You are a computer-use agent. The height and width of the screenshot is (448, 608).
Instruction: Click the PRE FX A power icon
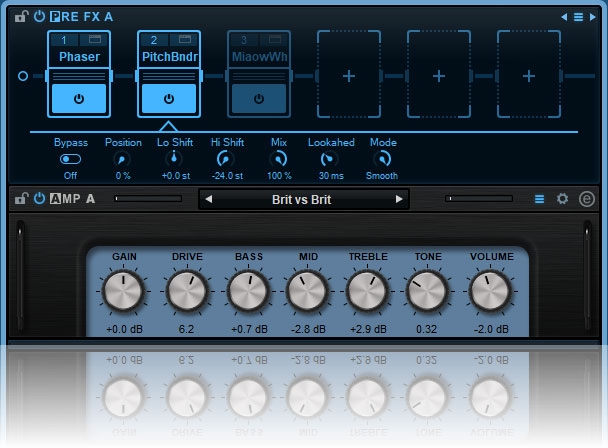pyautogui.click(x=39, y=16)
